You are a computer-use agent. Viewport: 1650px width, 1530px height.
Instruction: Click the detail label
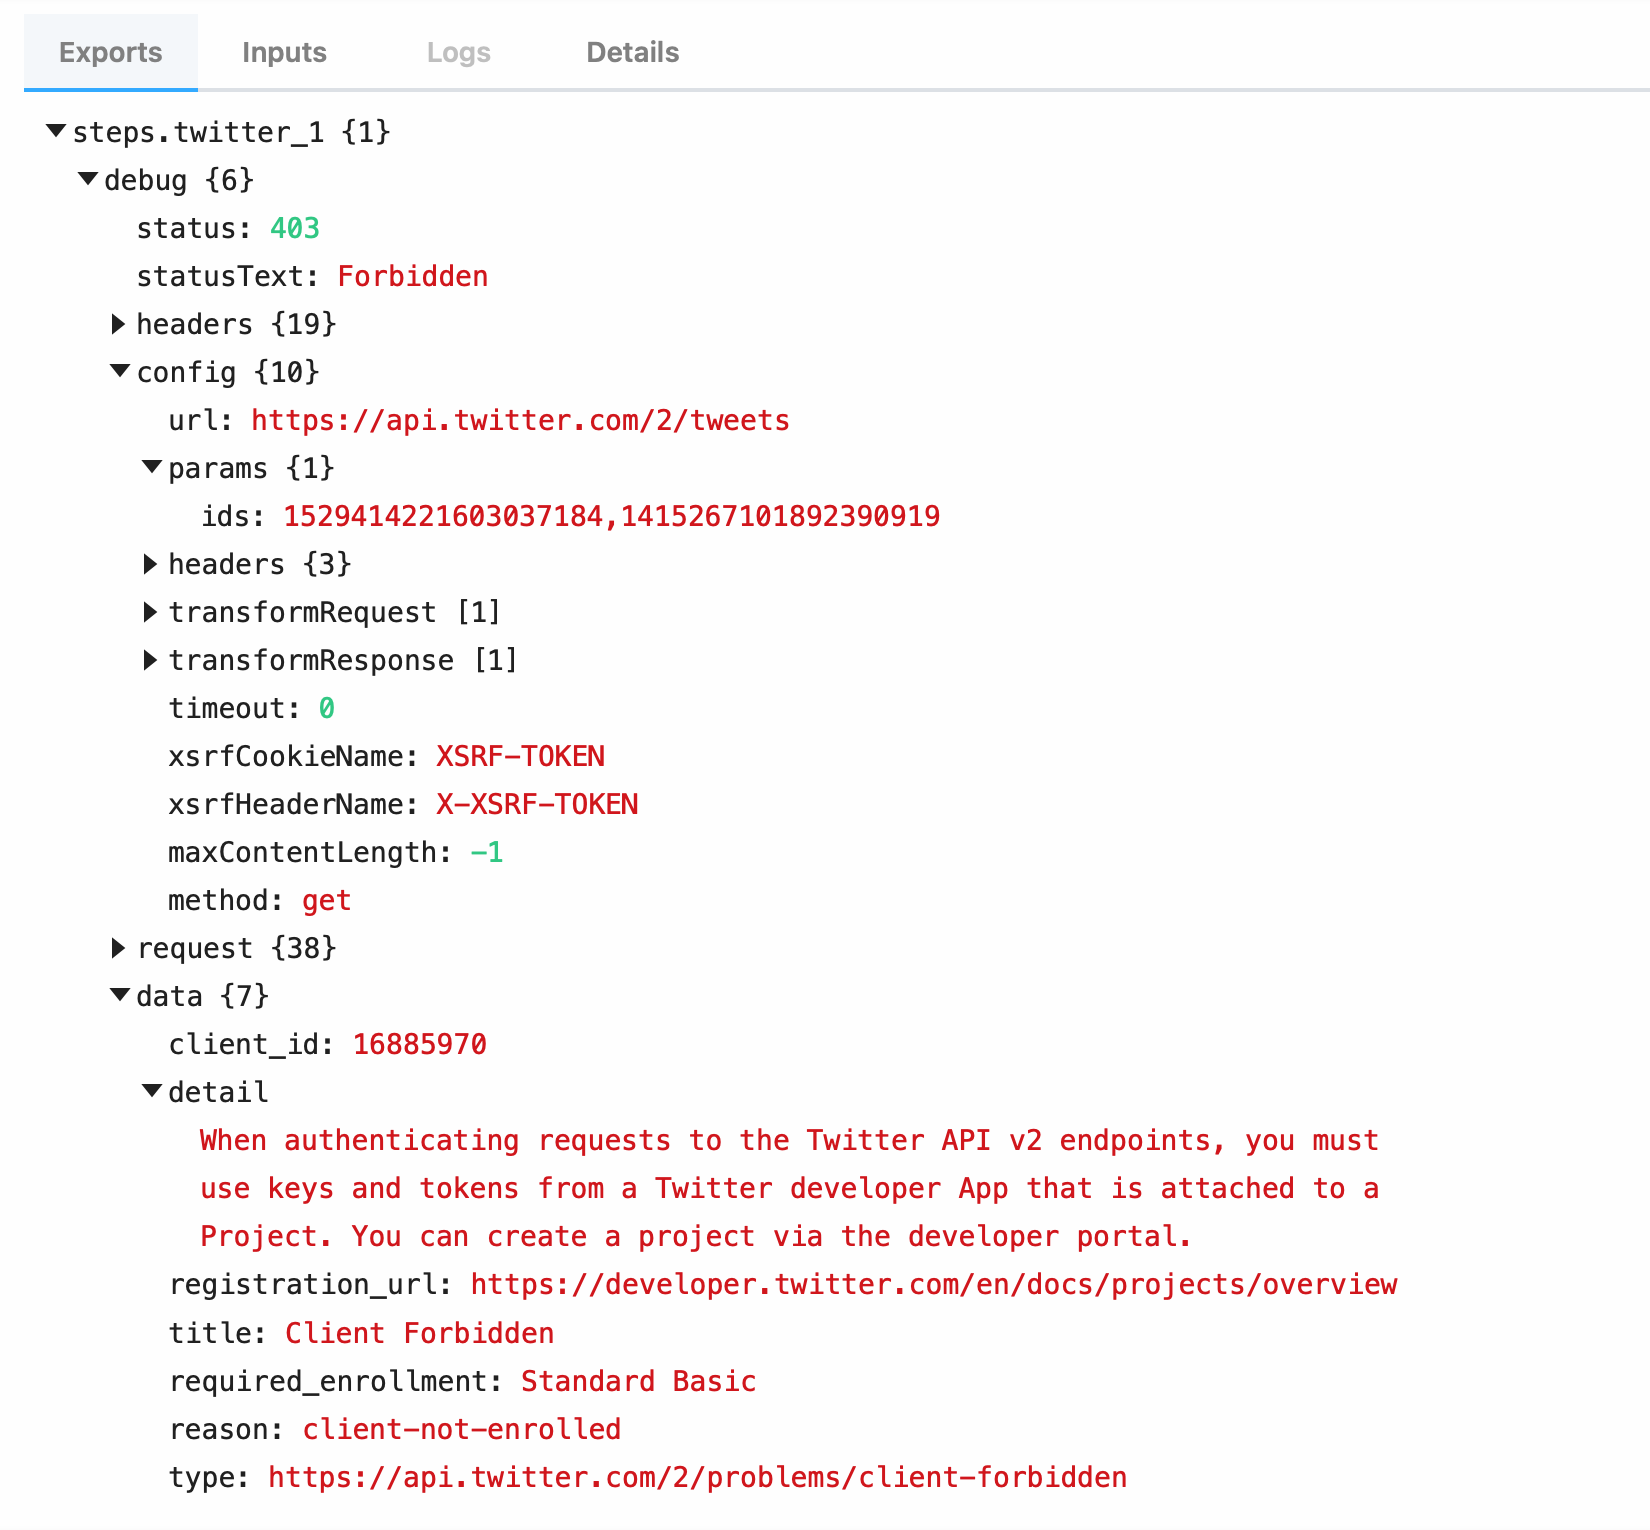point(218,1092)
